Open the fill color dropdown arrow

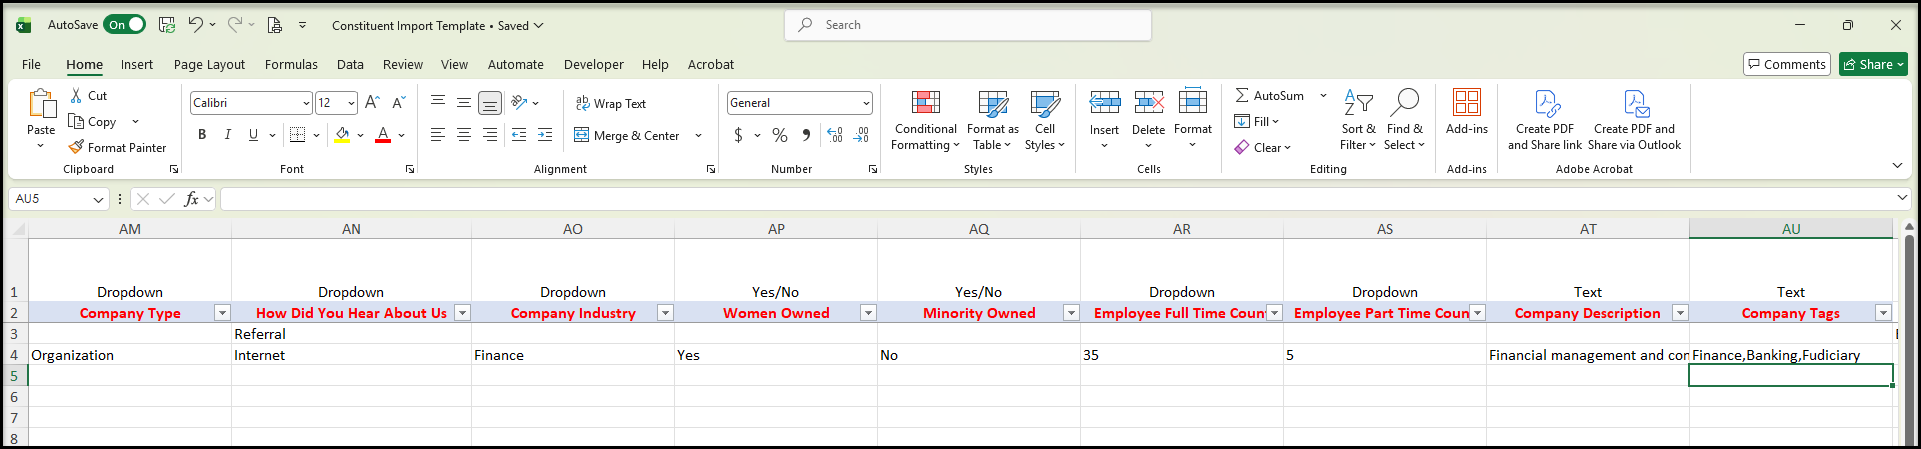click(360, 135)
